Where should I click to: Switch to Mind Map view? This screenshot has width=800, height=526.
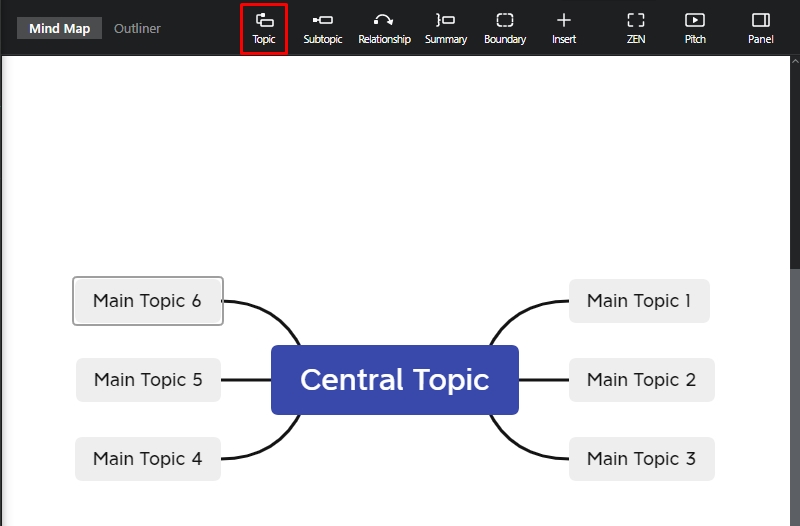60,28
